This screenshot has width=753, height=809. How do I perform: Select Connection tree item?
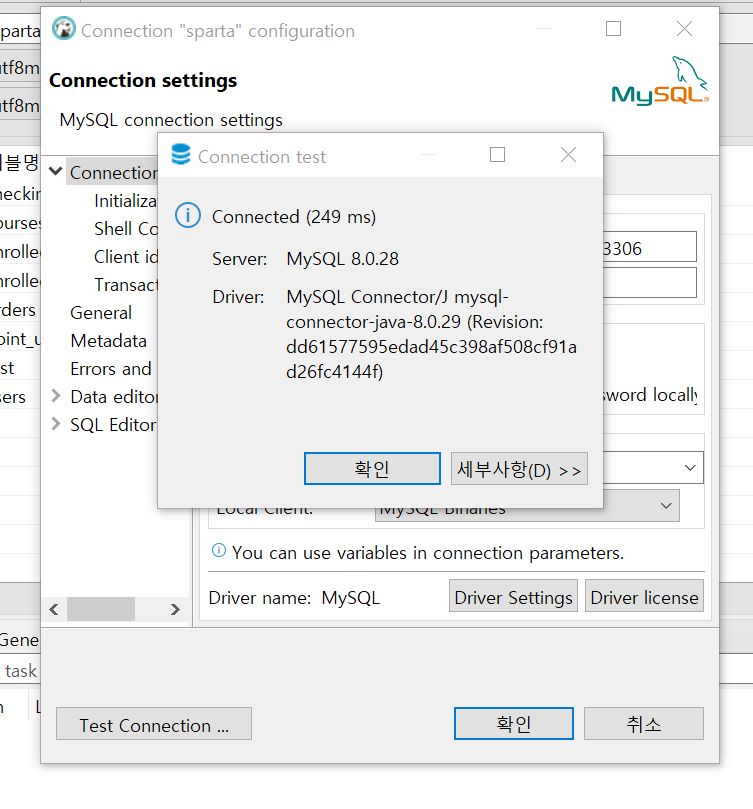(113, 172)
